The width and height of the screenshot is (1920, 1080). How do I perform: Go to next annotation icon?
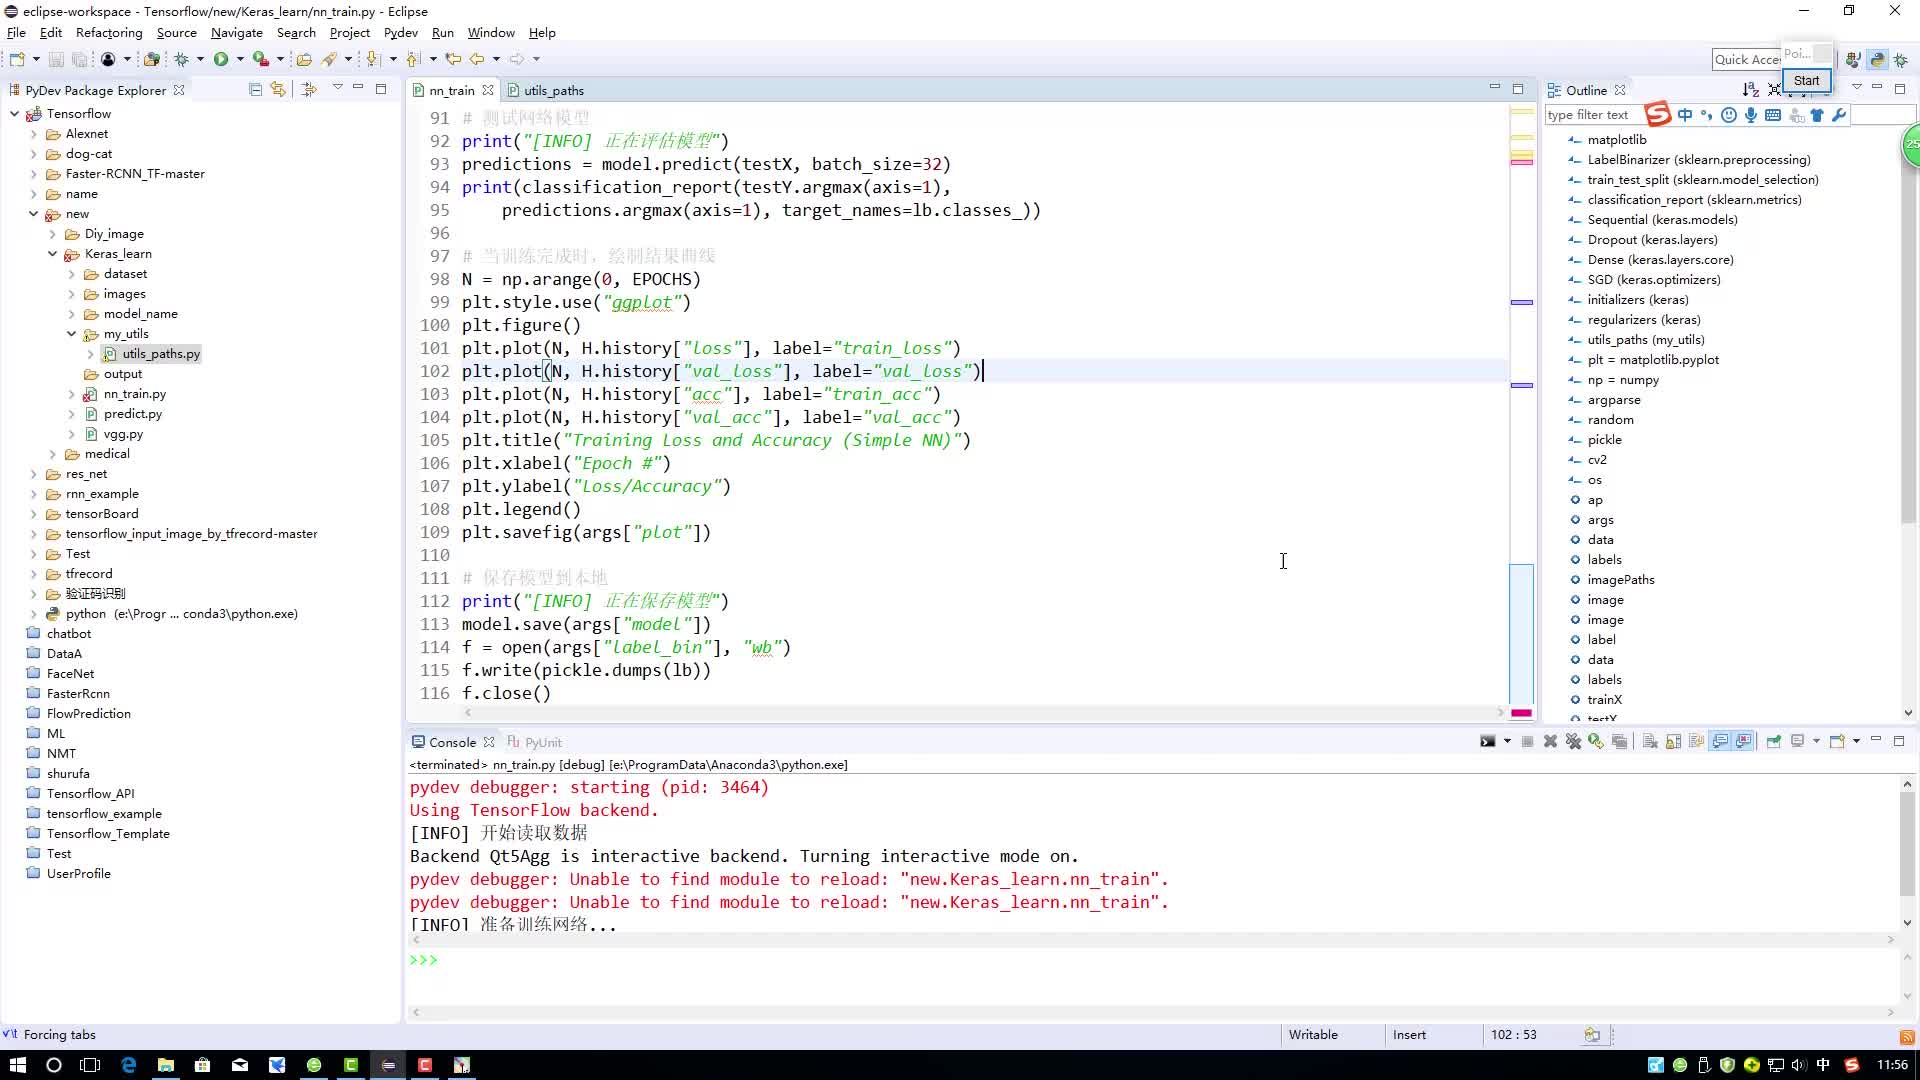click(373, 60)
